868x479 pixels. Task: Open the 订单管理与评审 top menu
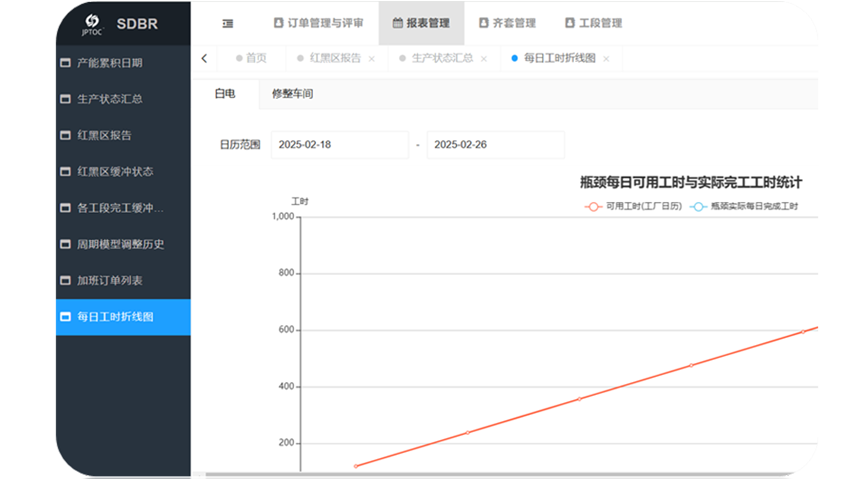pyautogui.click(x=319, y=23)
